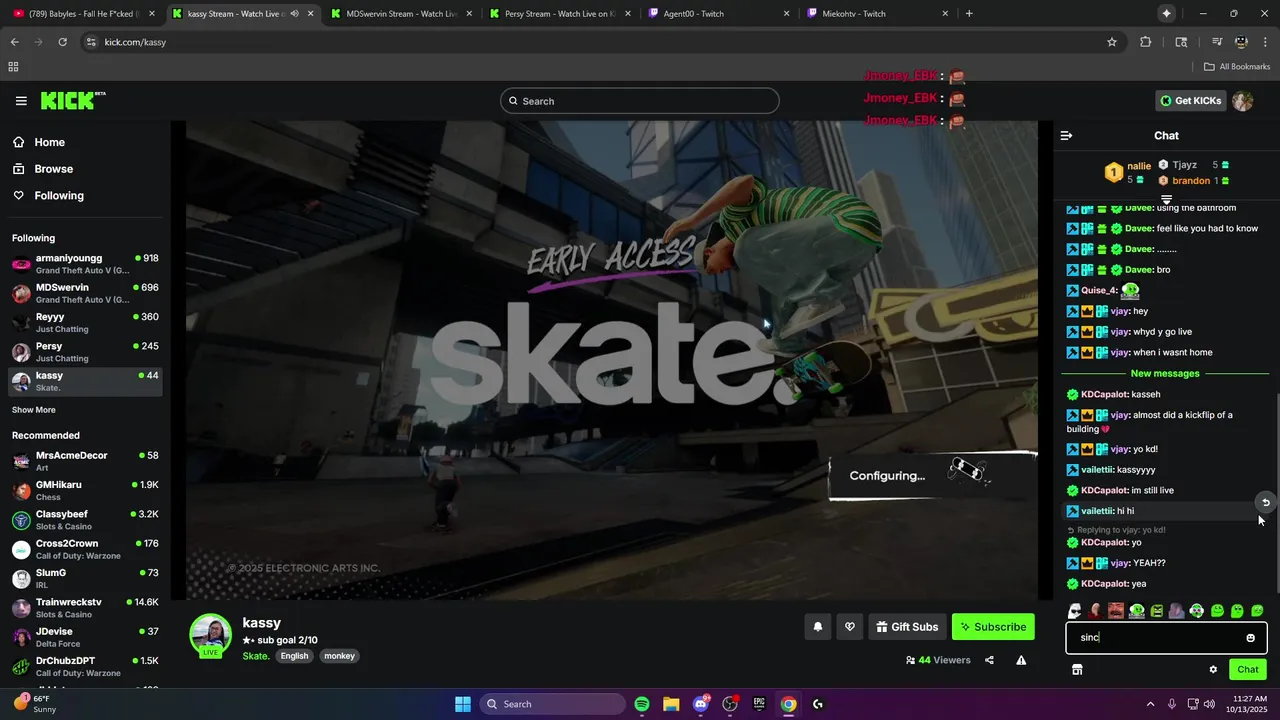
Task: Bookmark this page with the star
Action: click(1112, 42)
